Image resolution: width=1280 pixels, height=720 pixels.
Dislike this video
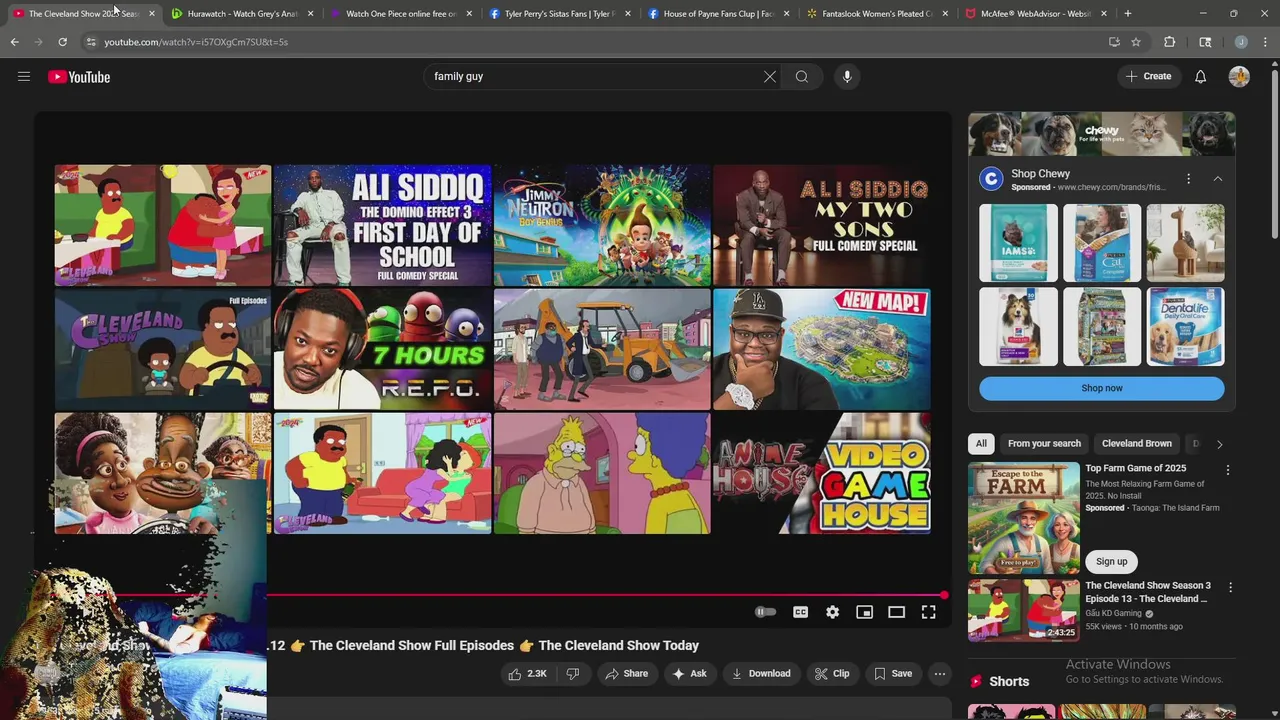click(x=573, y=674)
